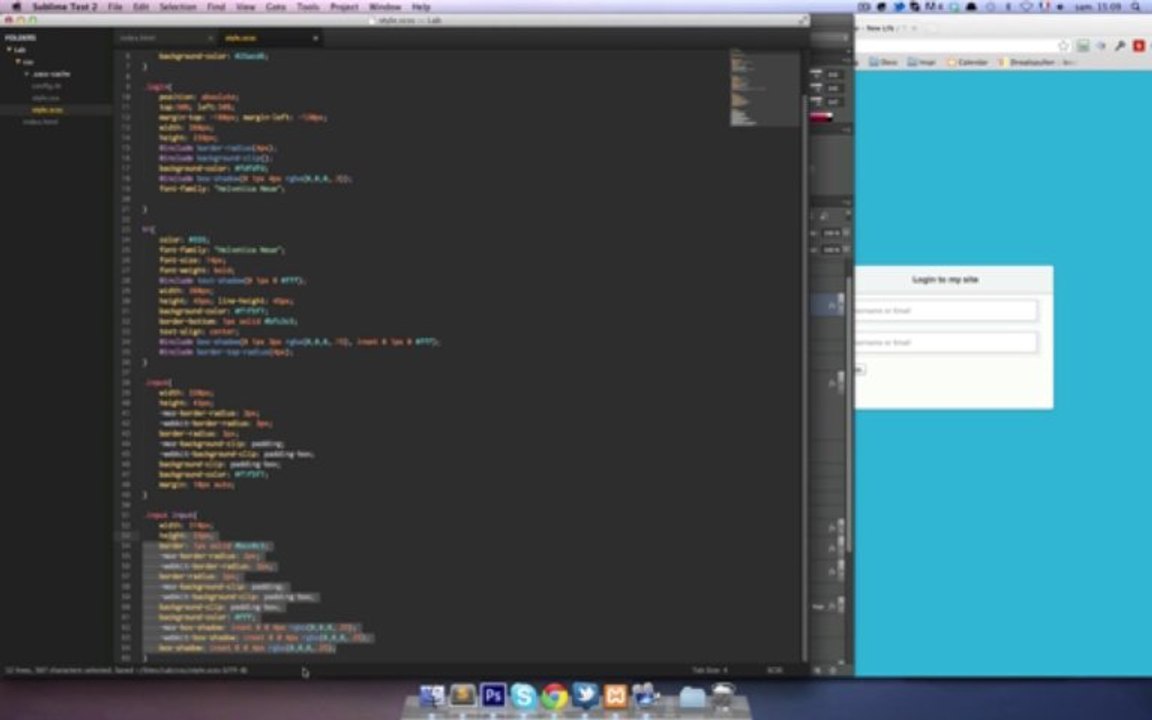Open the Apple menu
The width and height of the screenshot is (1152, 720).
coord(16,7)
